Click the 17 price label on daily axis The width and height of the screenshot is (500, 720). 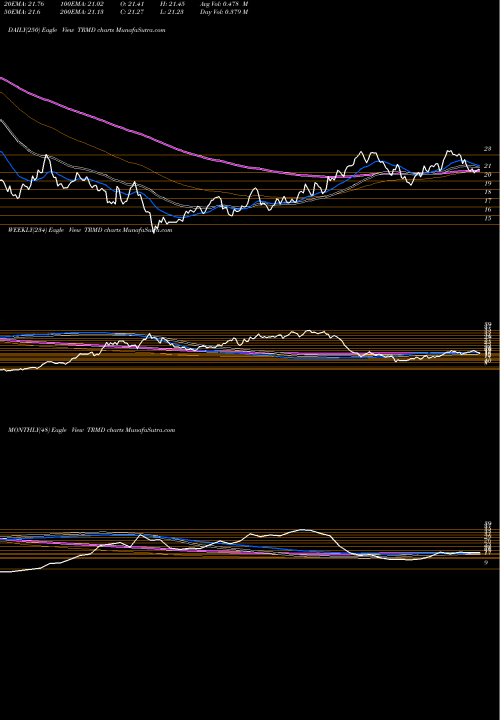pos(488,201)
